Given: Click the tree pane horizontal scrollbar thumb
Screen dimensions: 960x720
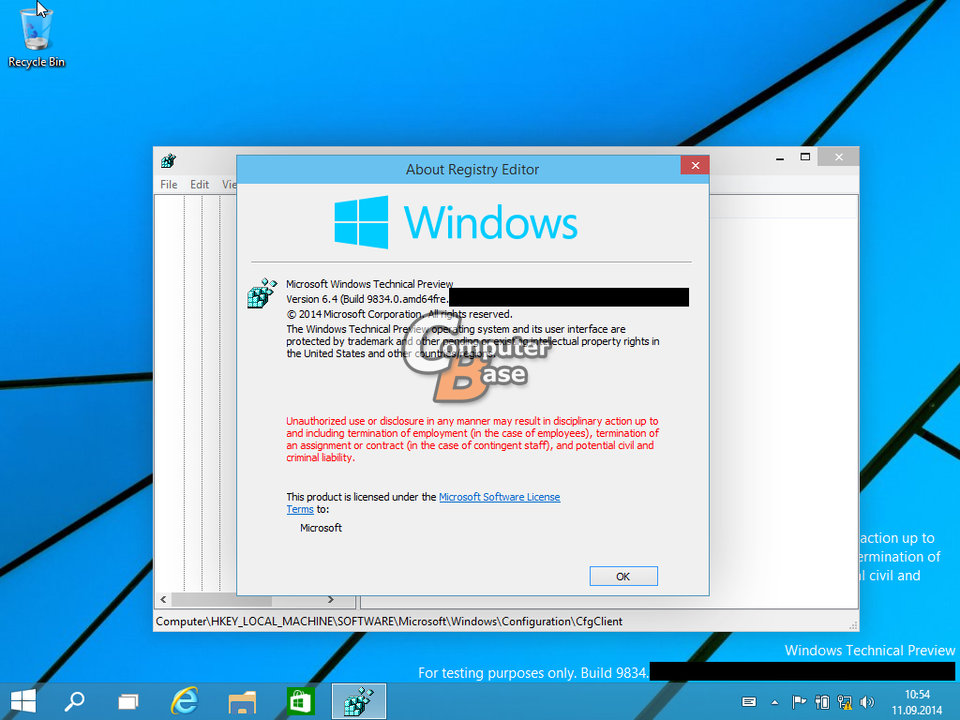Looking at the screenshot, I should click(x=222, y=599).
